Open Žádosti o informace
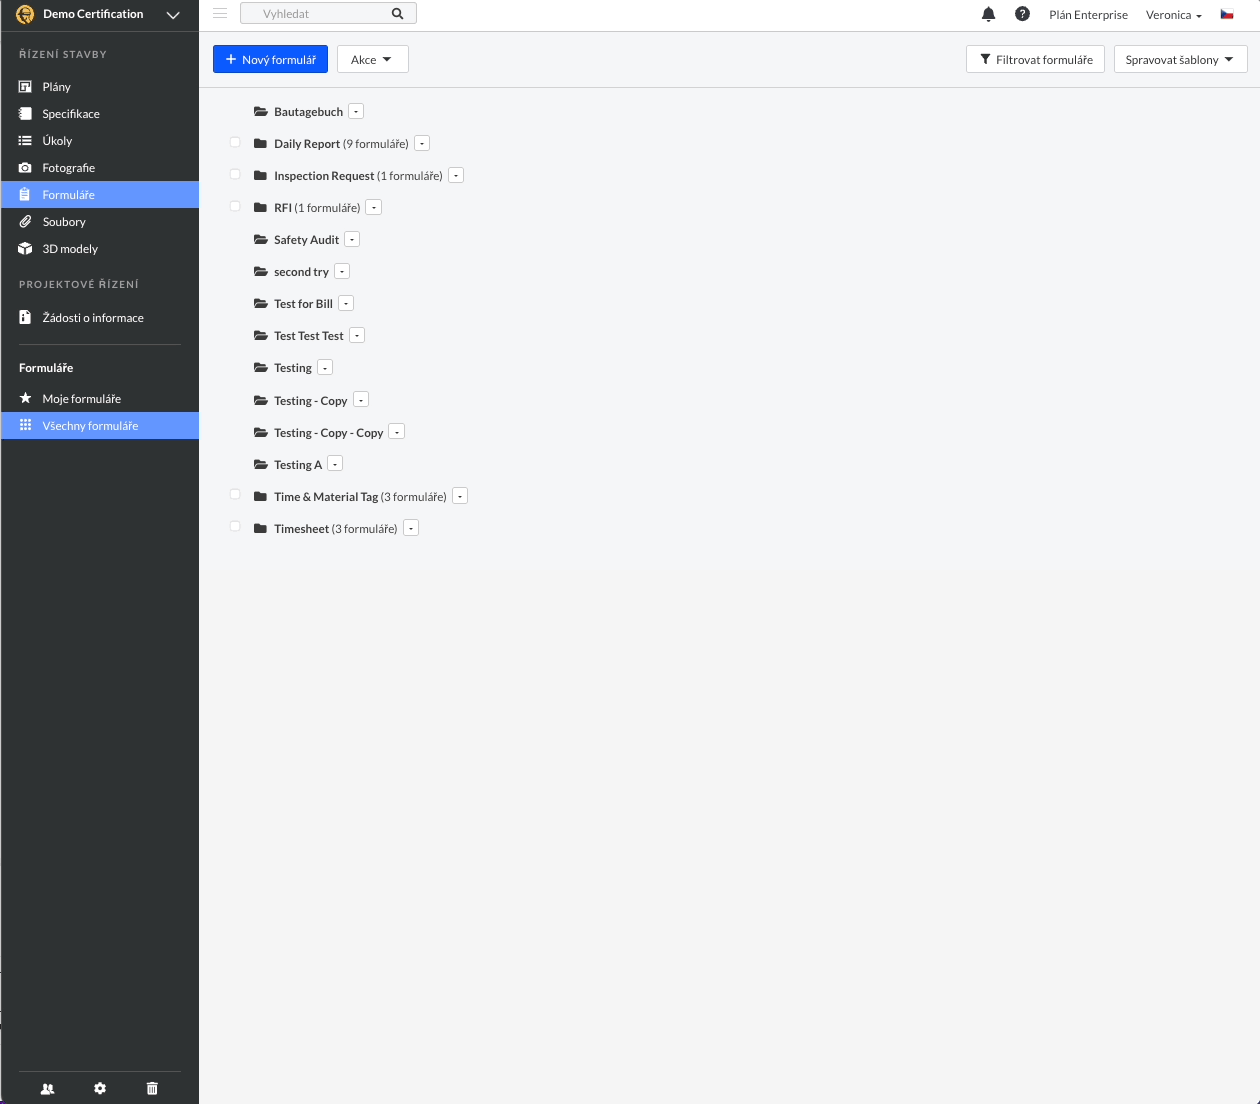 pyautogui.click(x=92, y=317)
